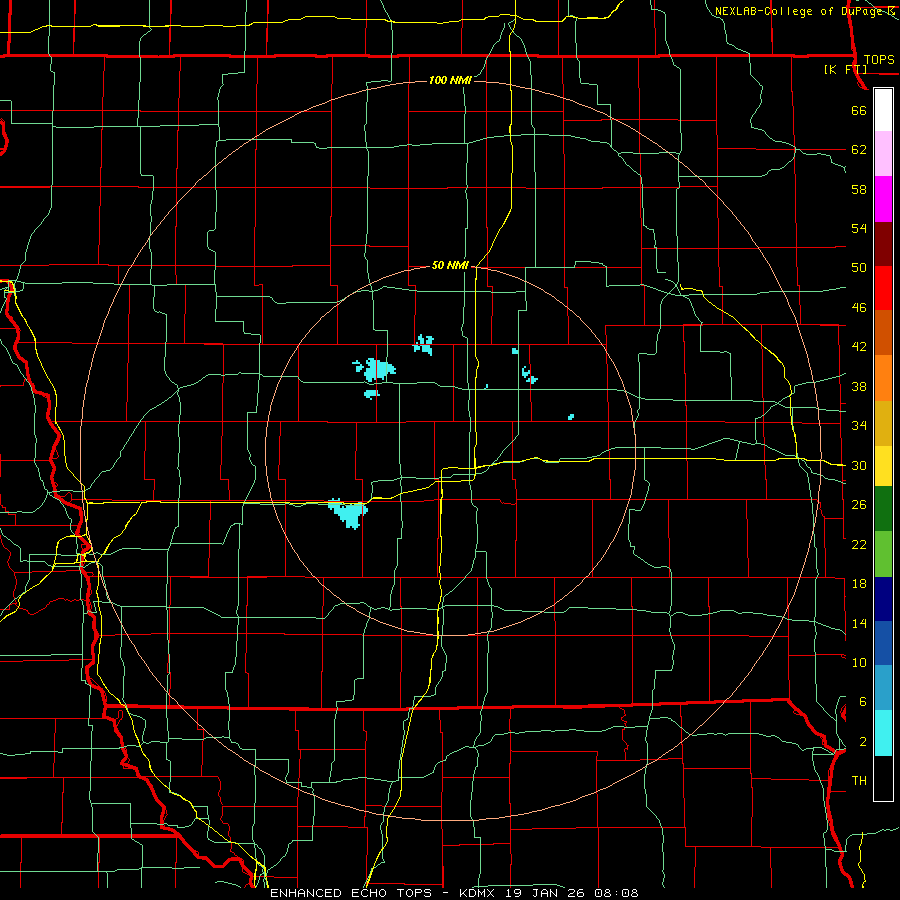
Task: Choose the dark orange legend swatch above 42
Action: pos(883,333)
